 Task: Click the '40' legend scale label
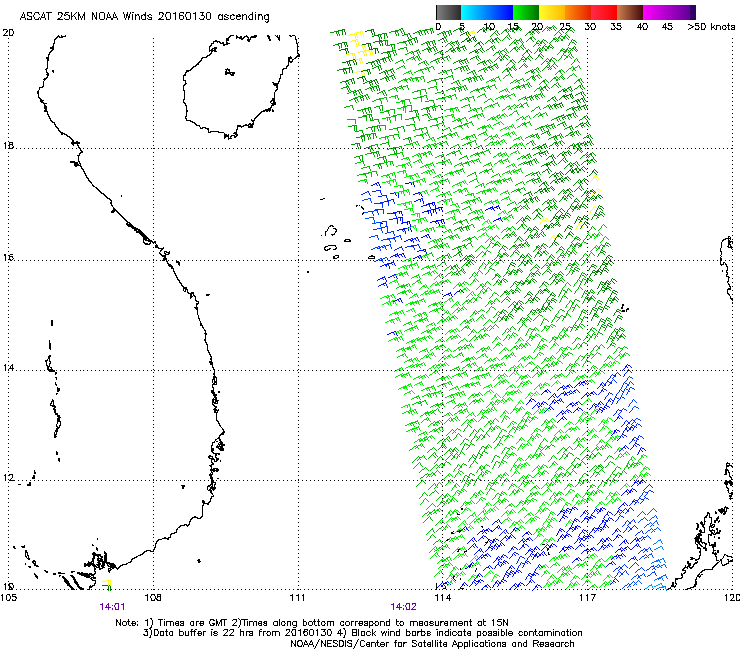pyautogui.click(x=642, y=27)
